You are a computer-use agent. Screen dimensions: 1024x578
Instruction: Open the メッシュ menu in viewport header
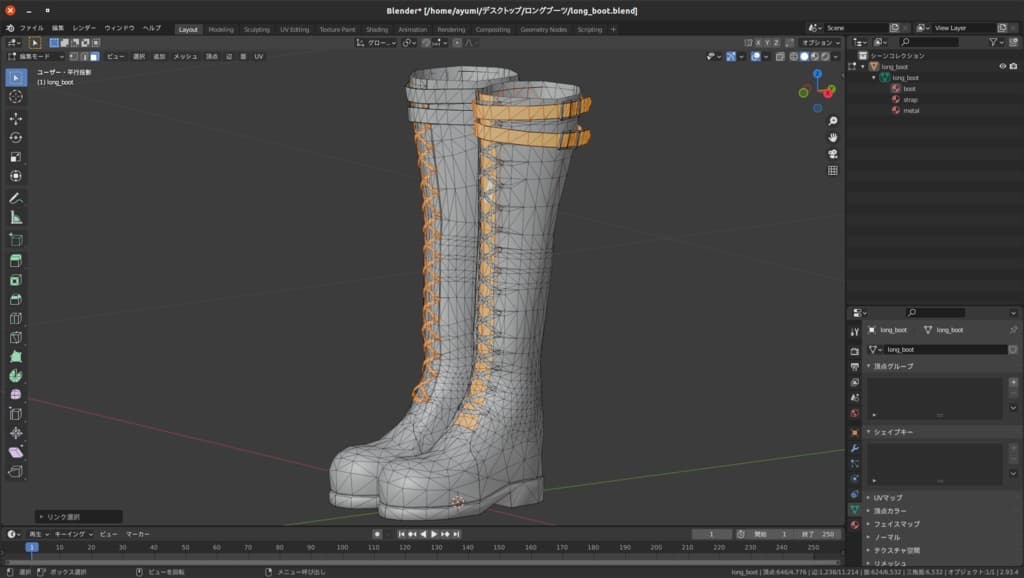(x=185, y=57)
